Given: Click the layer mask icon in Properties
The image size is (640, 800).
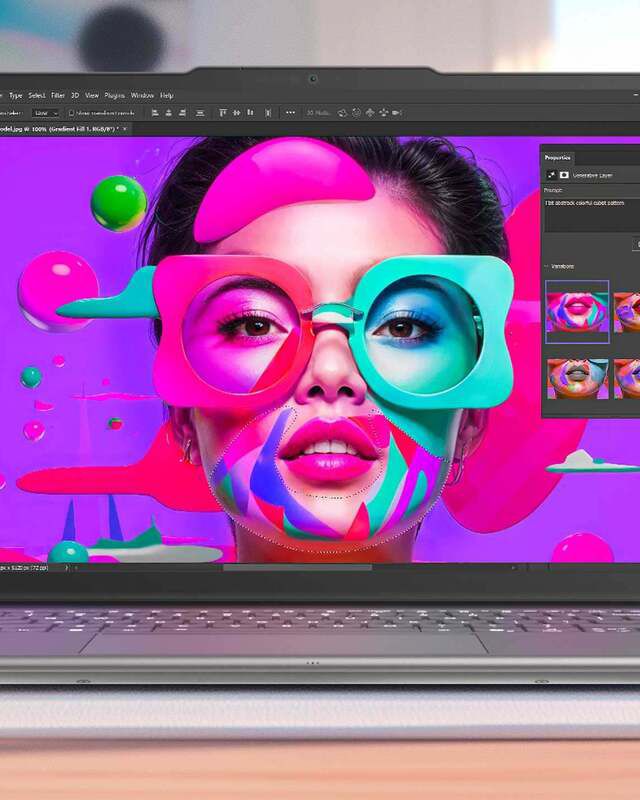Looking at the screenshot, I should pos(564,175).
